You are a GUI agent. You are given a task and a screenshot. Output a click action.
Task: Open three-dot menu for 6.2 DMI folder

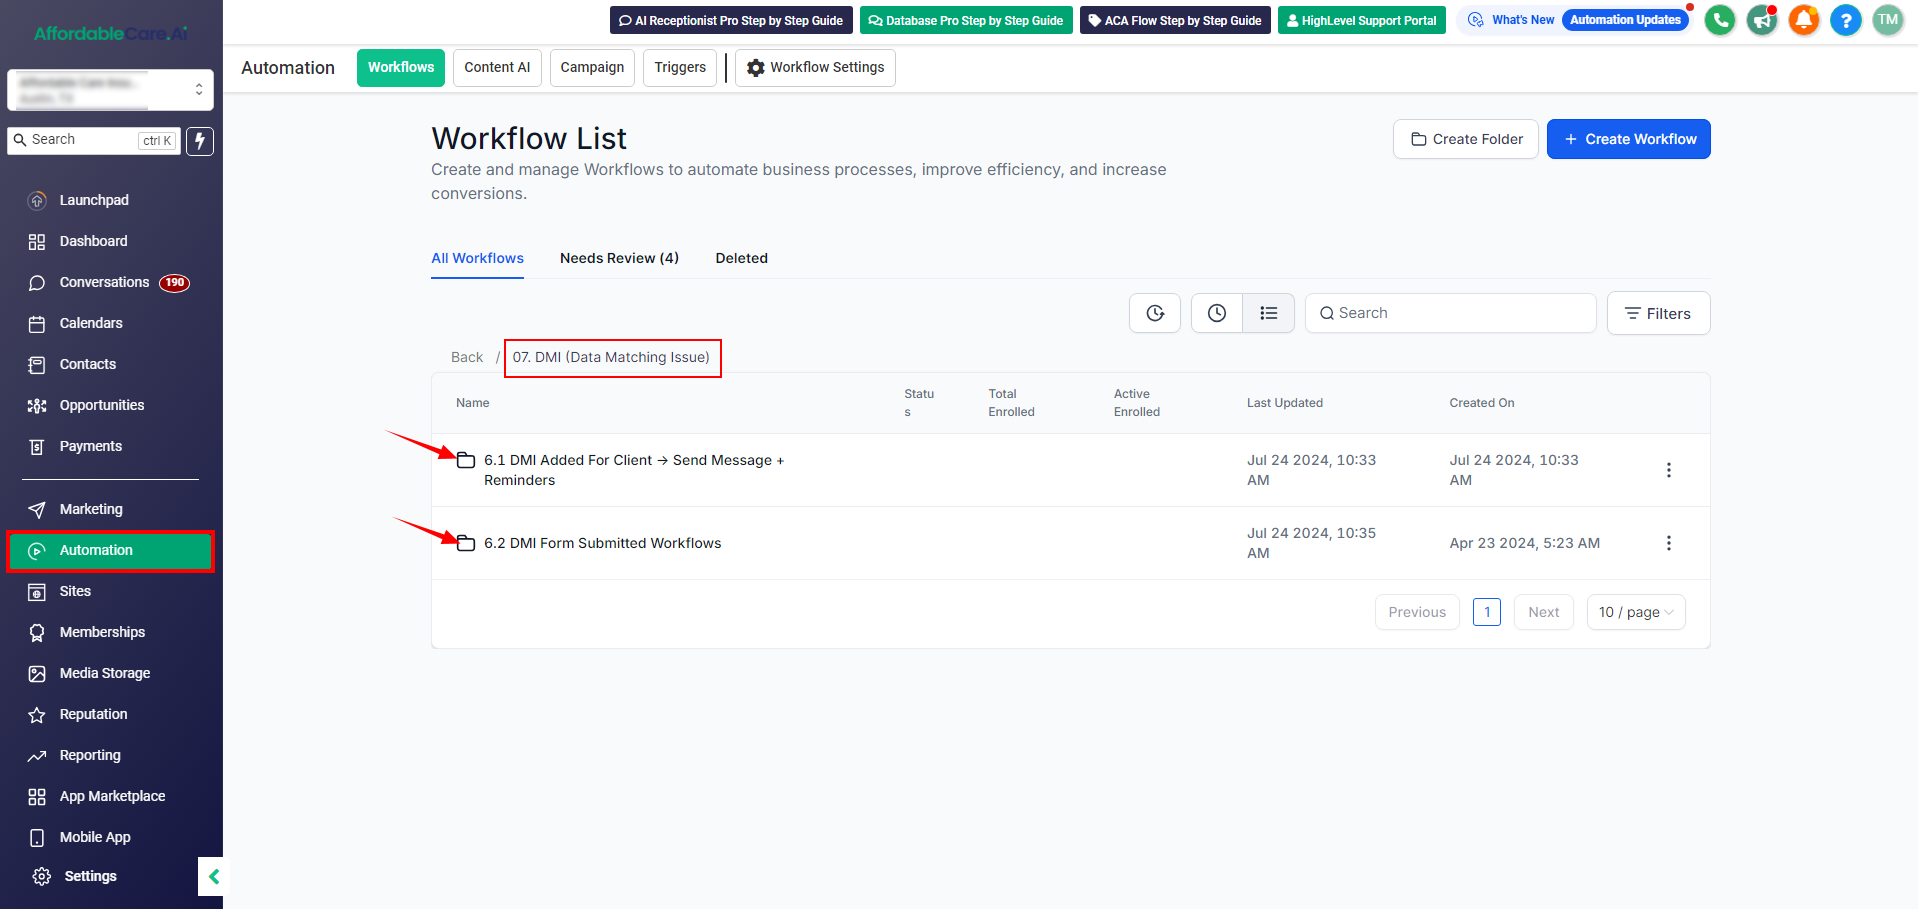(1668, 543)
